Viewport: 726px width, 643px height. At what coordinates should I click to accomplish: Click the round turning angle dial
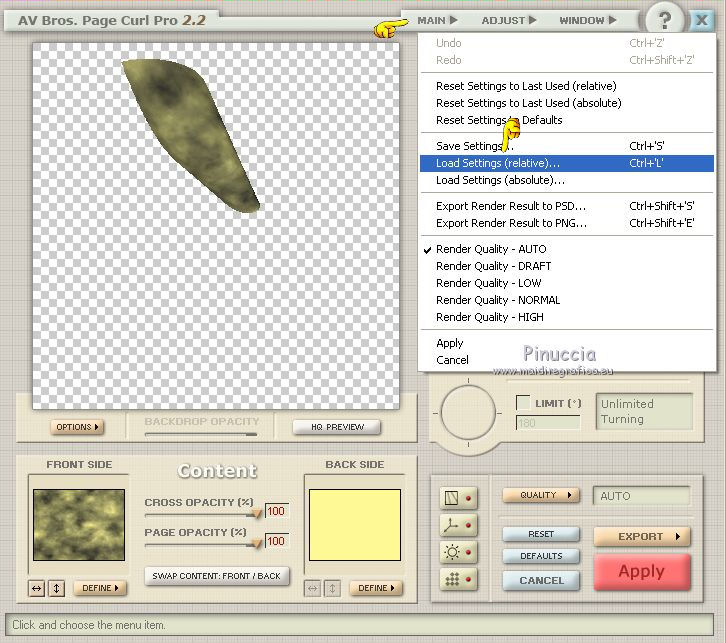469,413
